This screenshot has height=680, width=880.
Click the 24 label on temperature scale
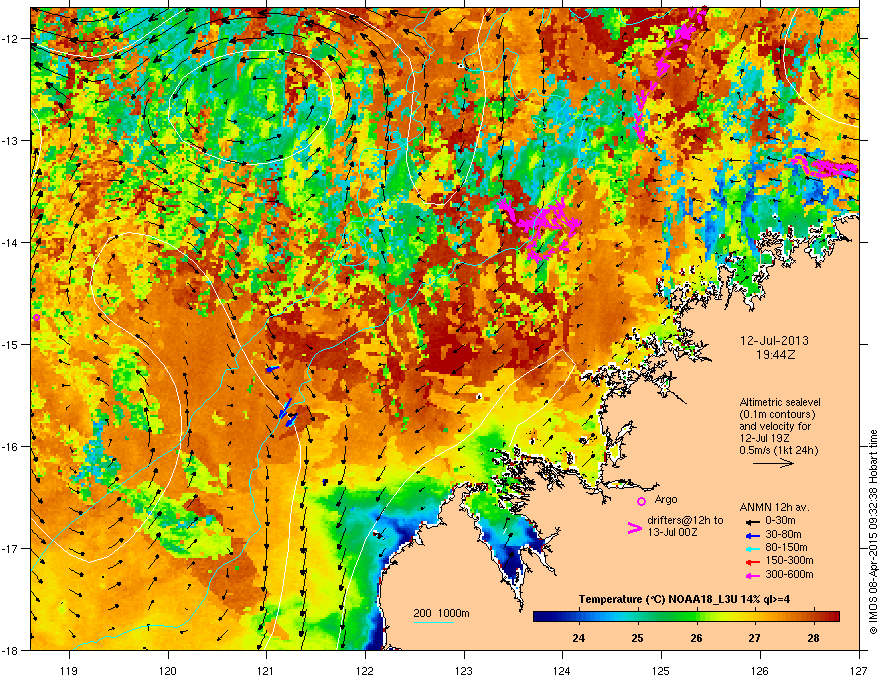click(578, 638)
